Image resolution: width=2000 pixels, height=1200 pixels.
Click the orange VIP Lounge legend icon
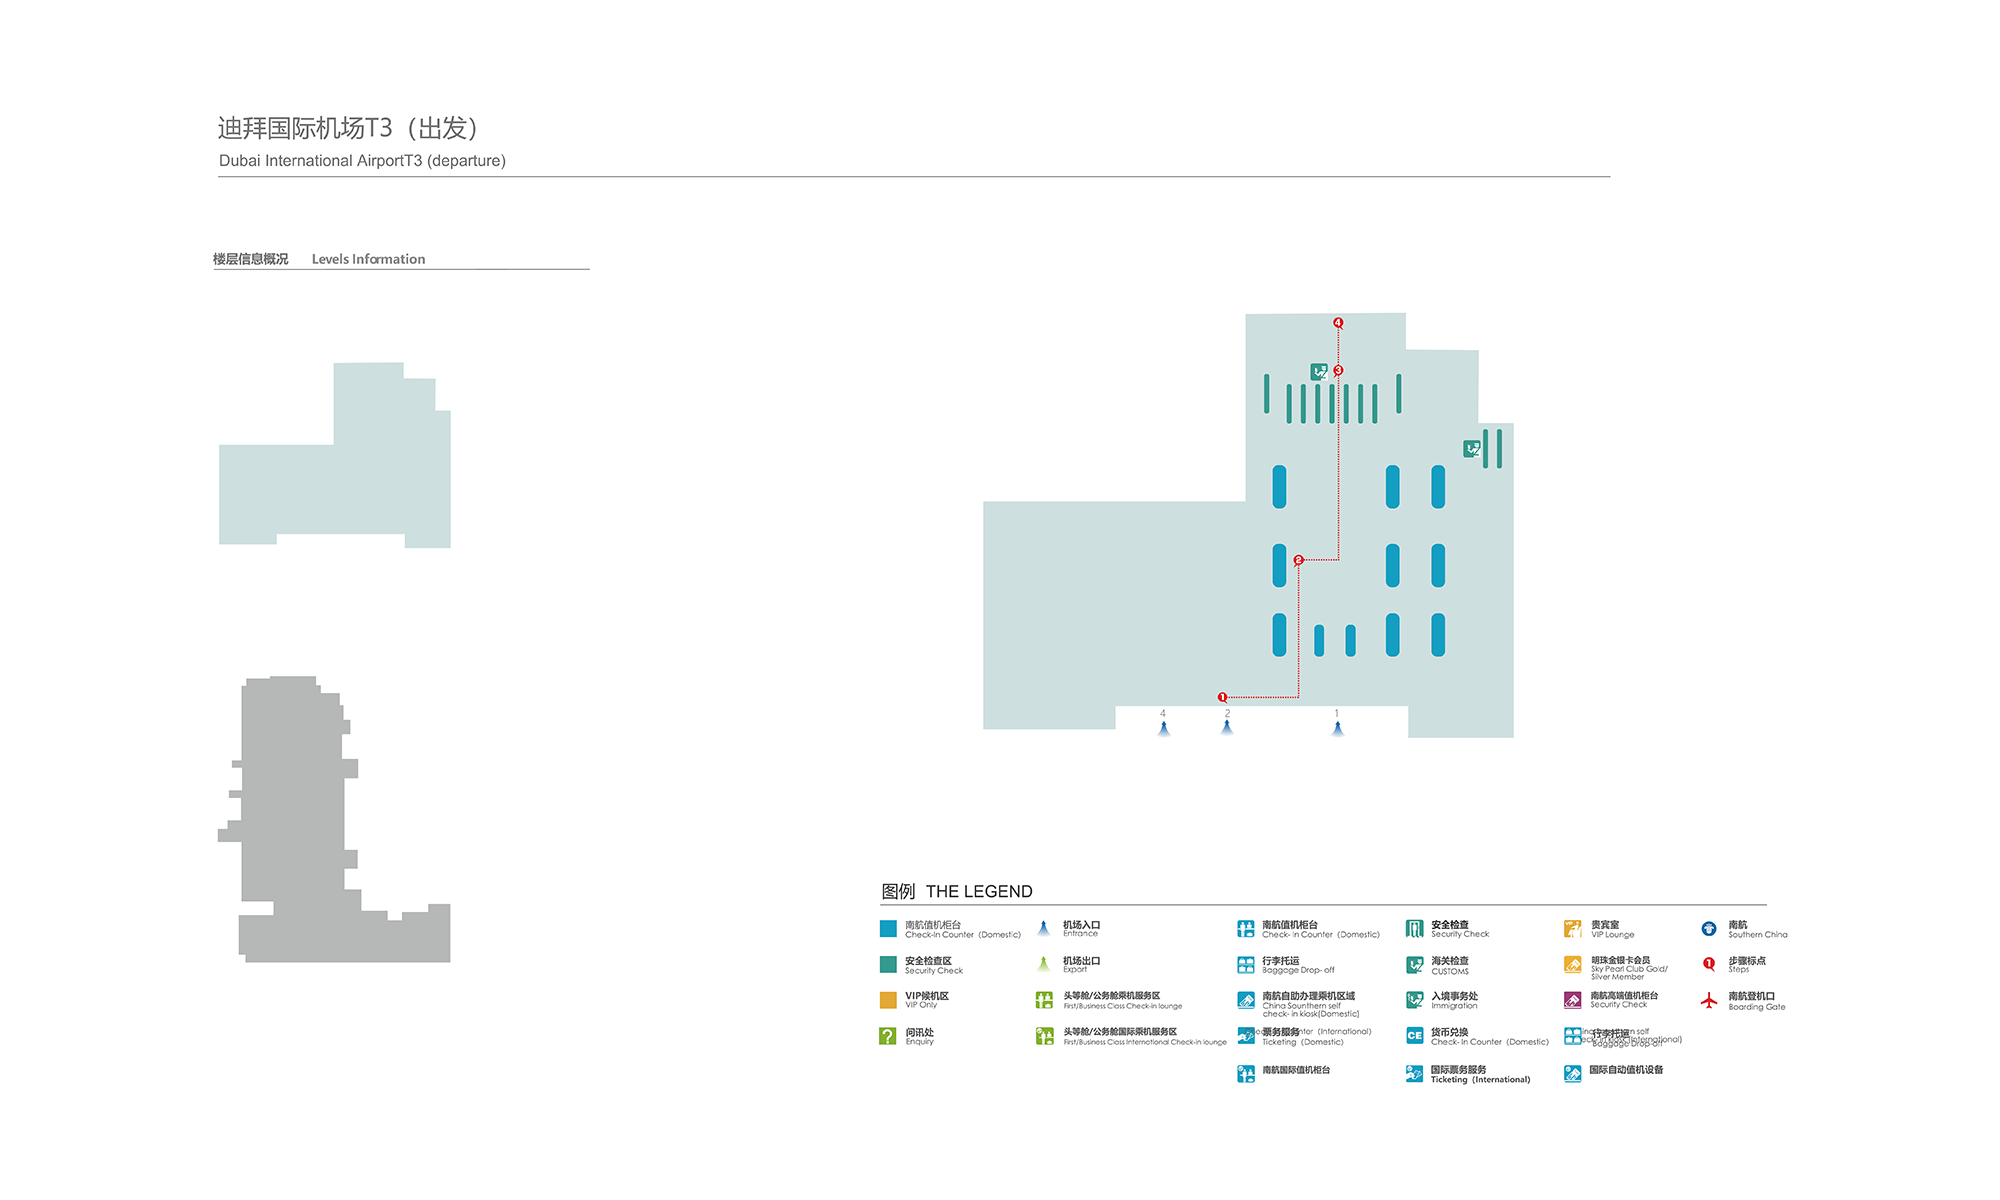click(x=1572, y=929)
